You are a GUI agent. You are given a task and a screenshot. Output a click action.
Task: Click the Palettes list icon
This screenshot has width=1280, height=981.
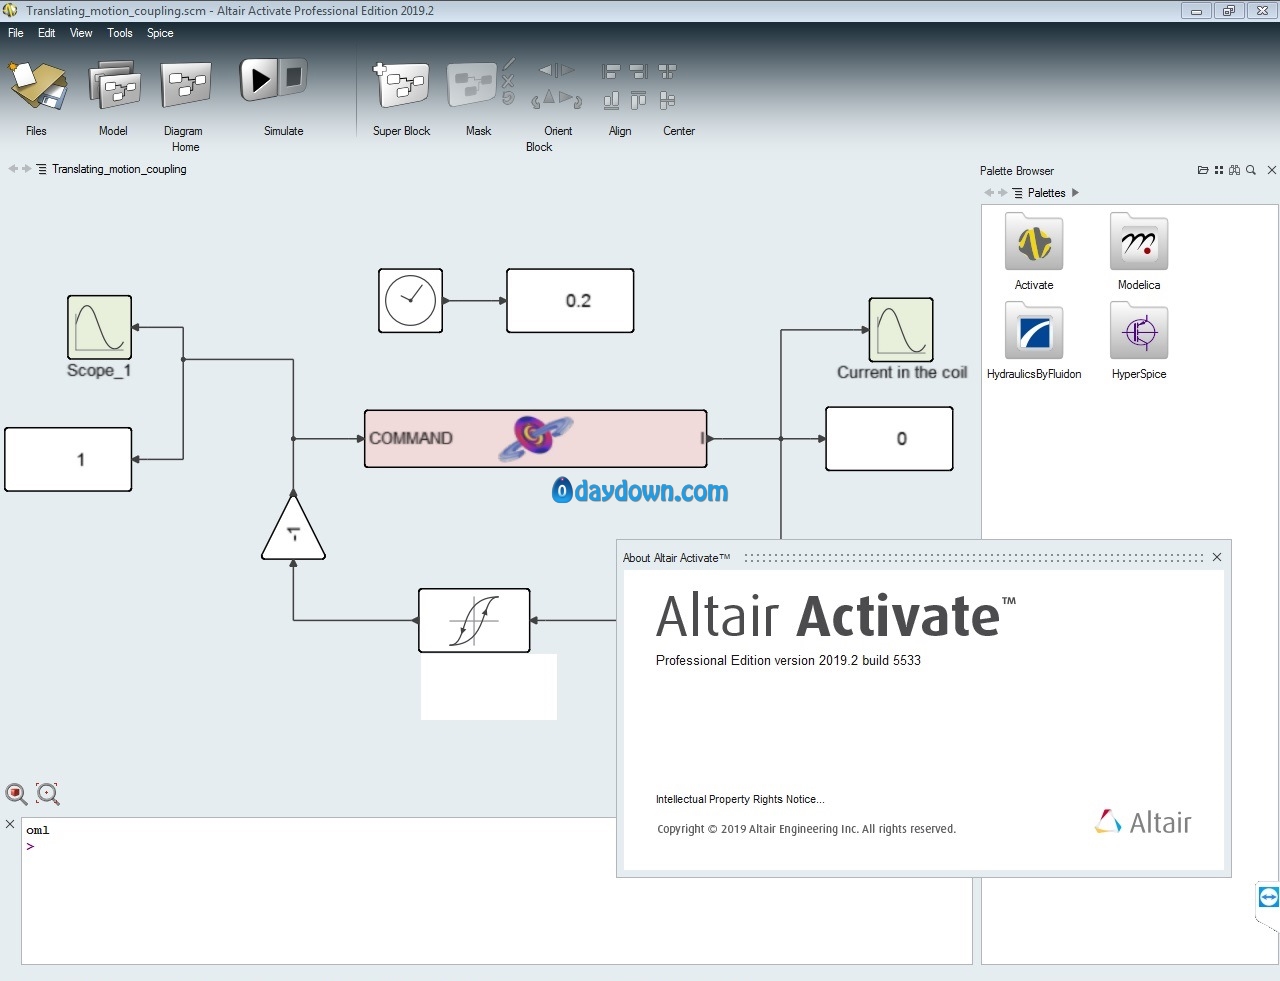pyautogui.click(x=1017, y=193)
